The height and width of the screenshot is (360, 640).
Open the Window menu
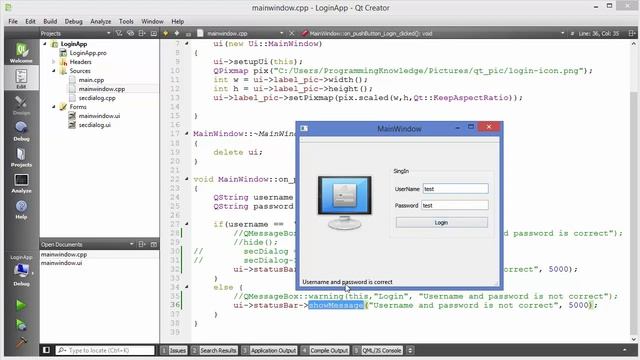click(152, 21)
